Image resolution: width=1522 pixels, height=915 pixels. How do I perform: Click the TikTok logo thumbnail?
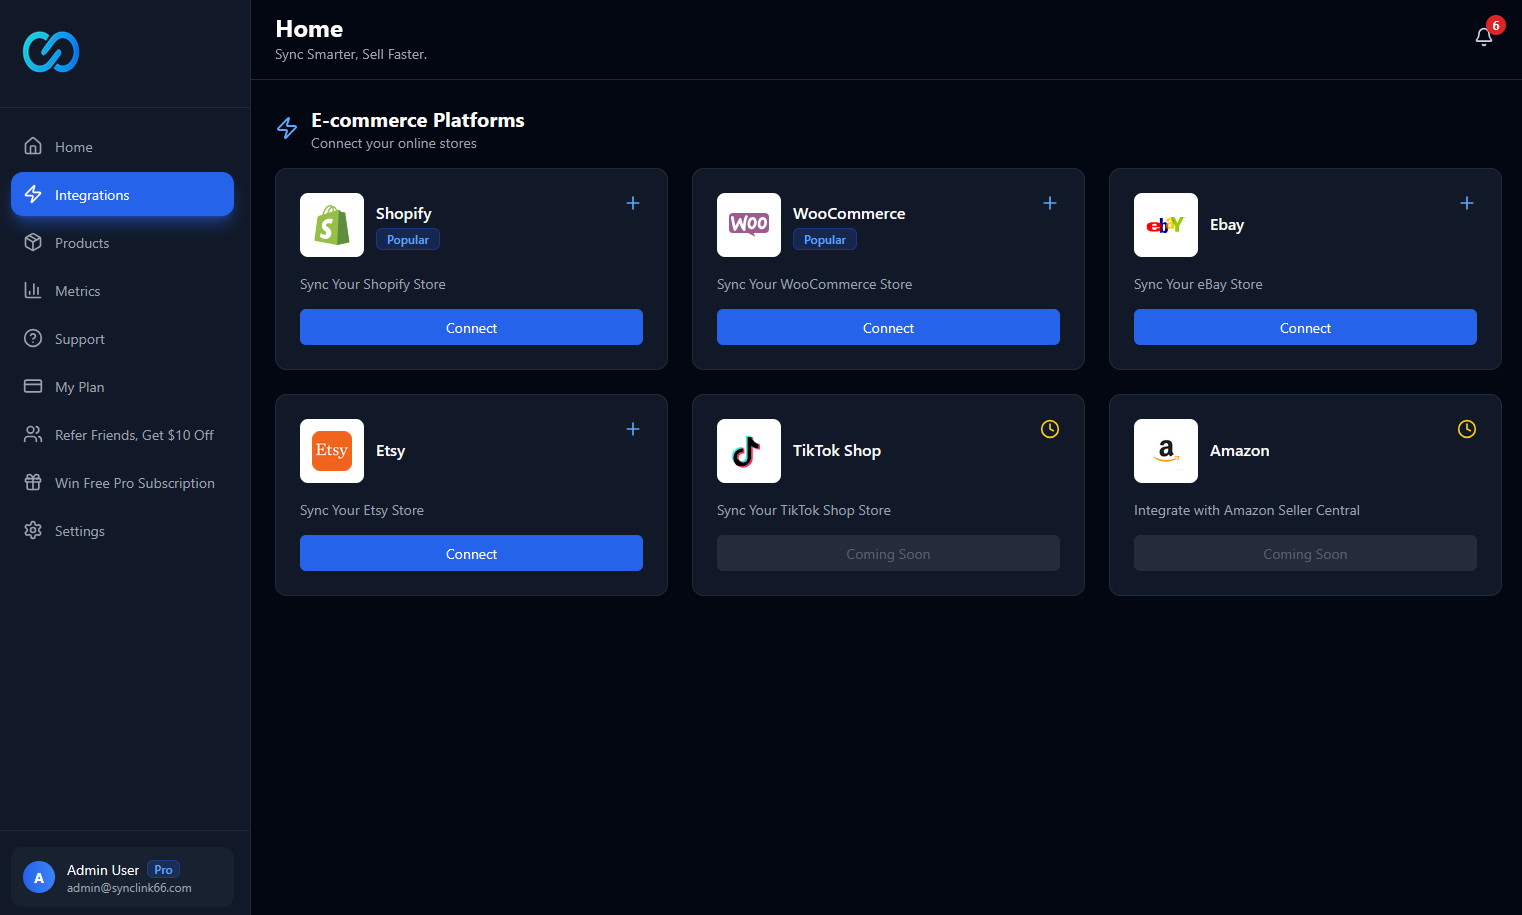pos(749,451)
